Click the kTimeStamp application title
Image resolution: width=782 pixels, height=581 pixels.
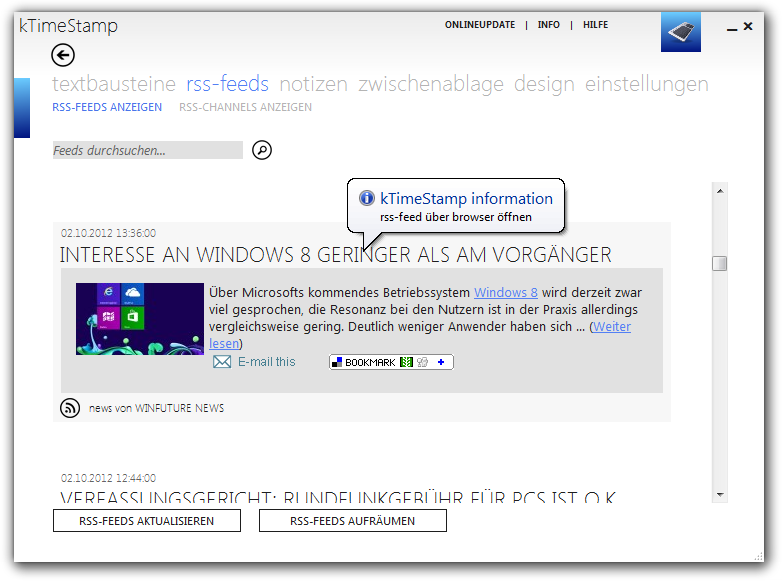[x=68, y=26]
